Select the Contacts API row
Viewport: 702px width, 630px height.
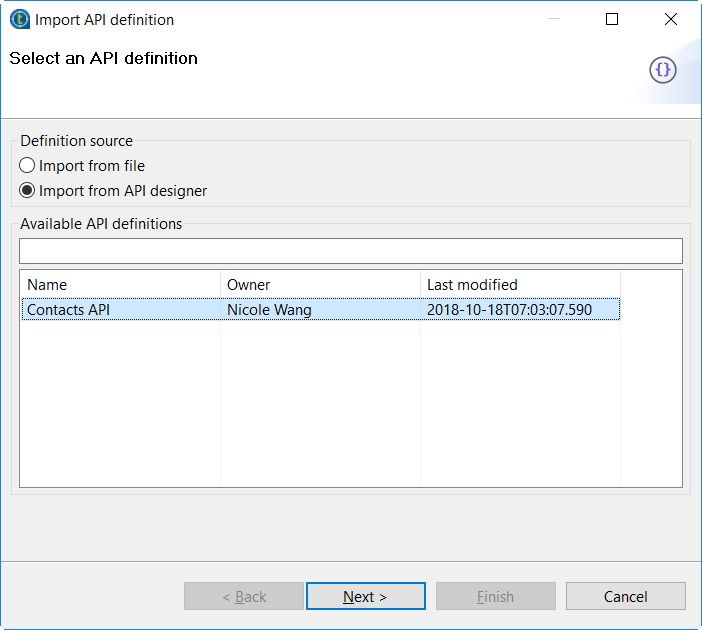point(69,310)
